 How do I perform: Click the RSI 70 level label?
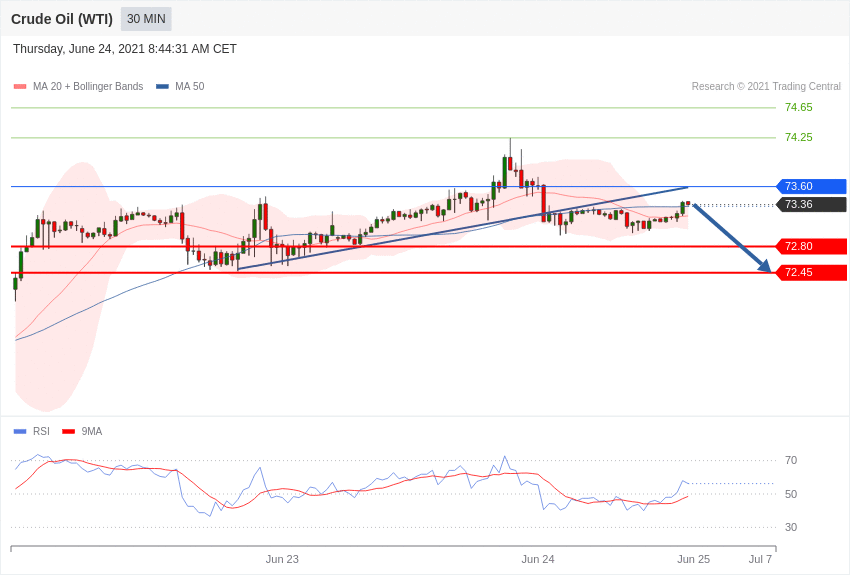click(x=791, y=460)
